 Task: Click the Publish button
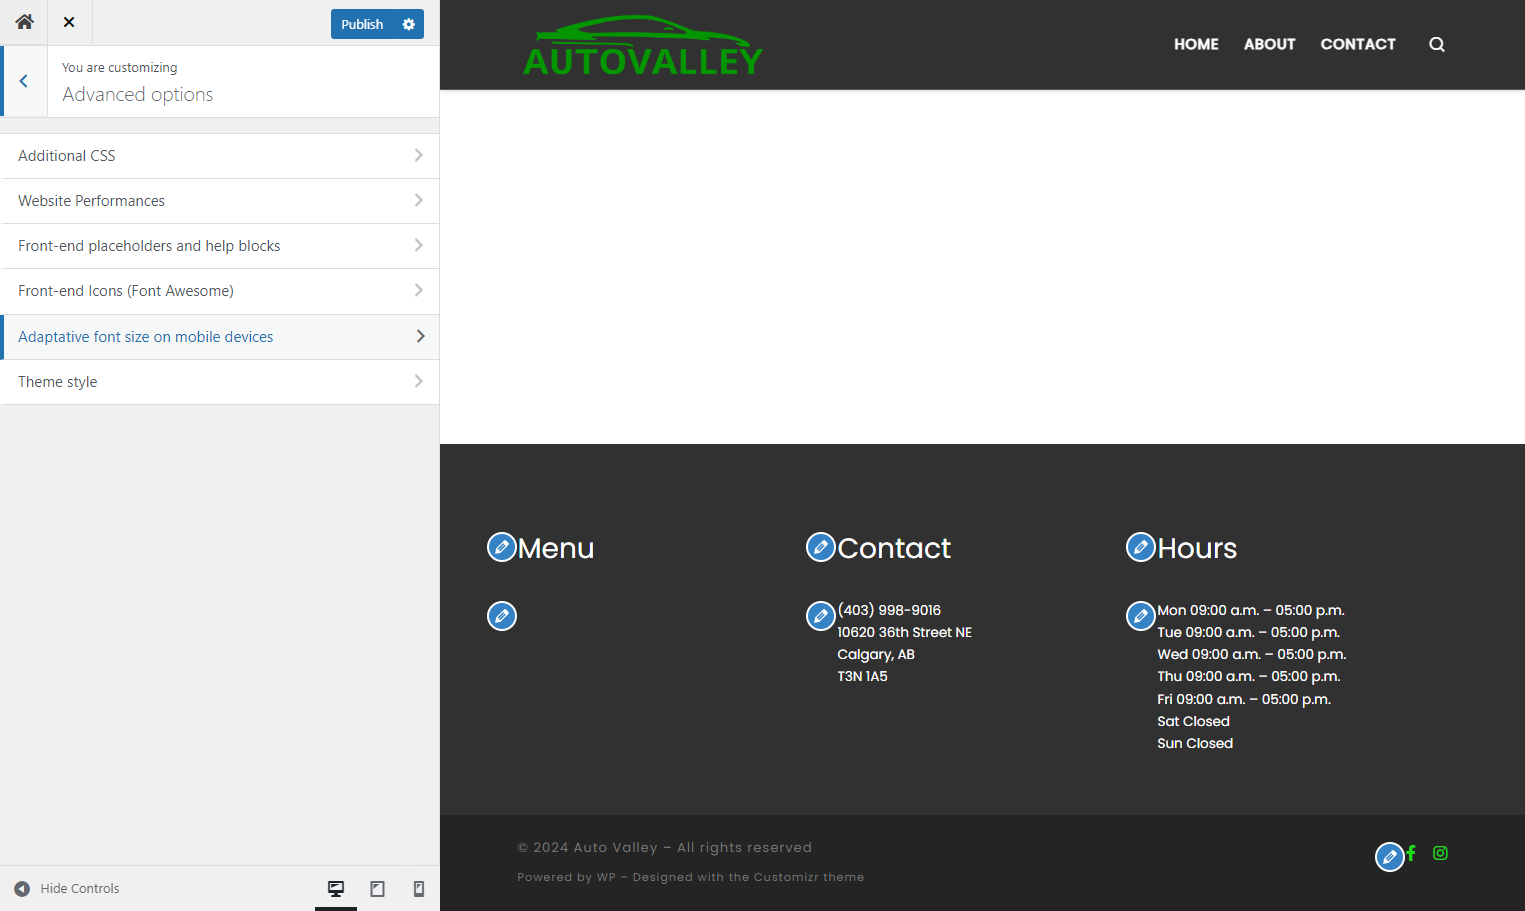pos(362,24)
